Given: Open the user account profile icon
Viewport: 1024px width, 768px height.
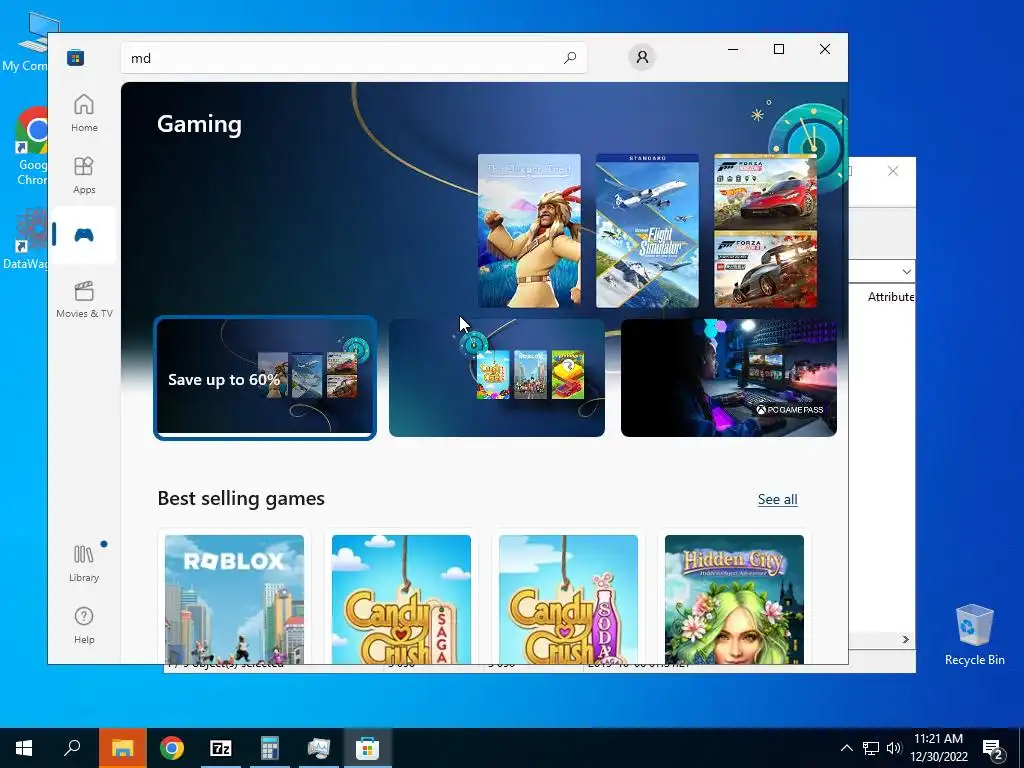Looking at the screenshot, I should [642, 57].
